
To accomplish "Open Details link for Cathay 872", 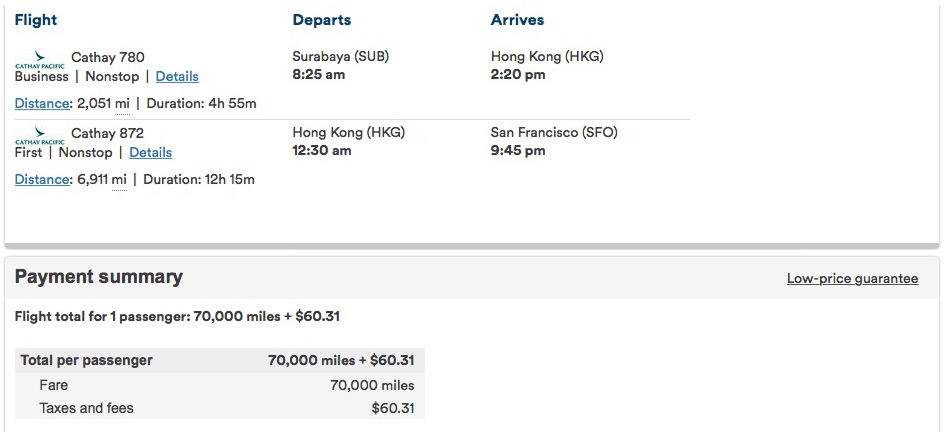I will (151, 152).
